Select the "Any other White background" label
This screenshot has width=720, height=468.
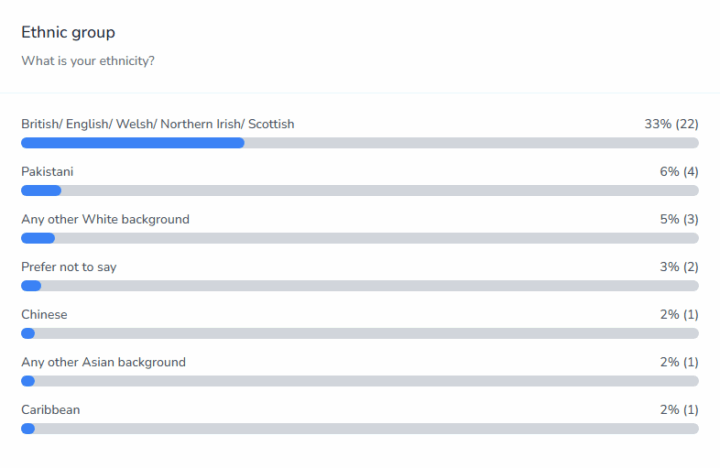(x=105, y=219)
